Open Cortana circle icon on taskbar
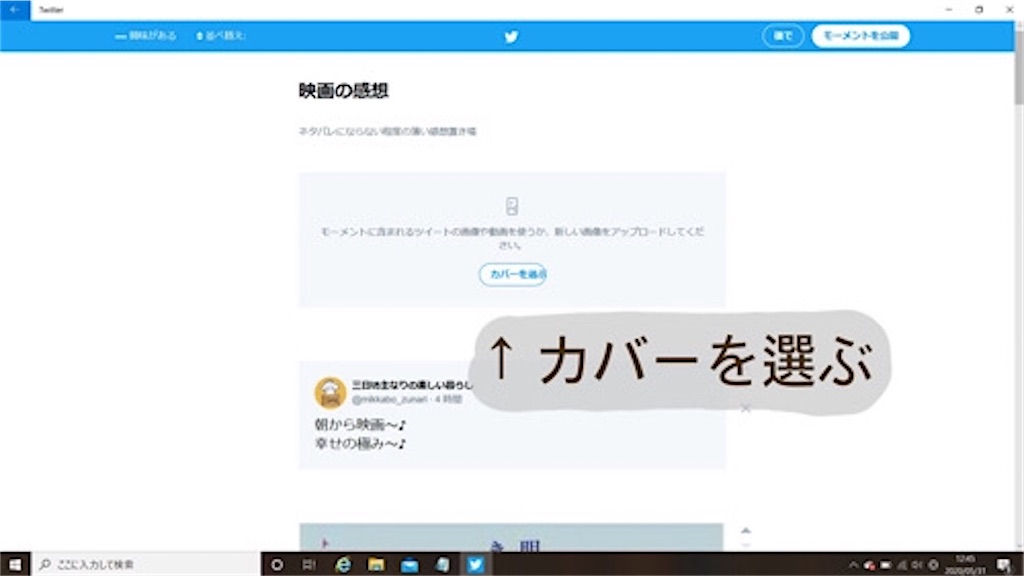The width and height of the screenshot is (1024, 576). click(277, 564)
